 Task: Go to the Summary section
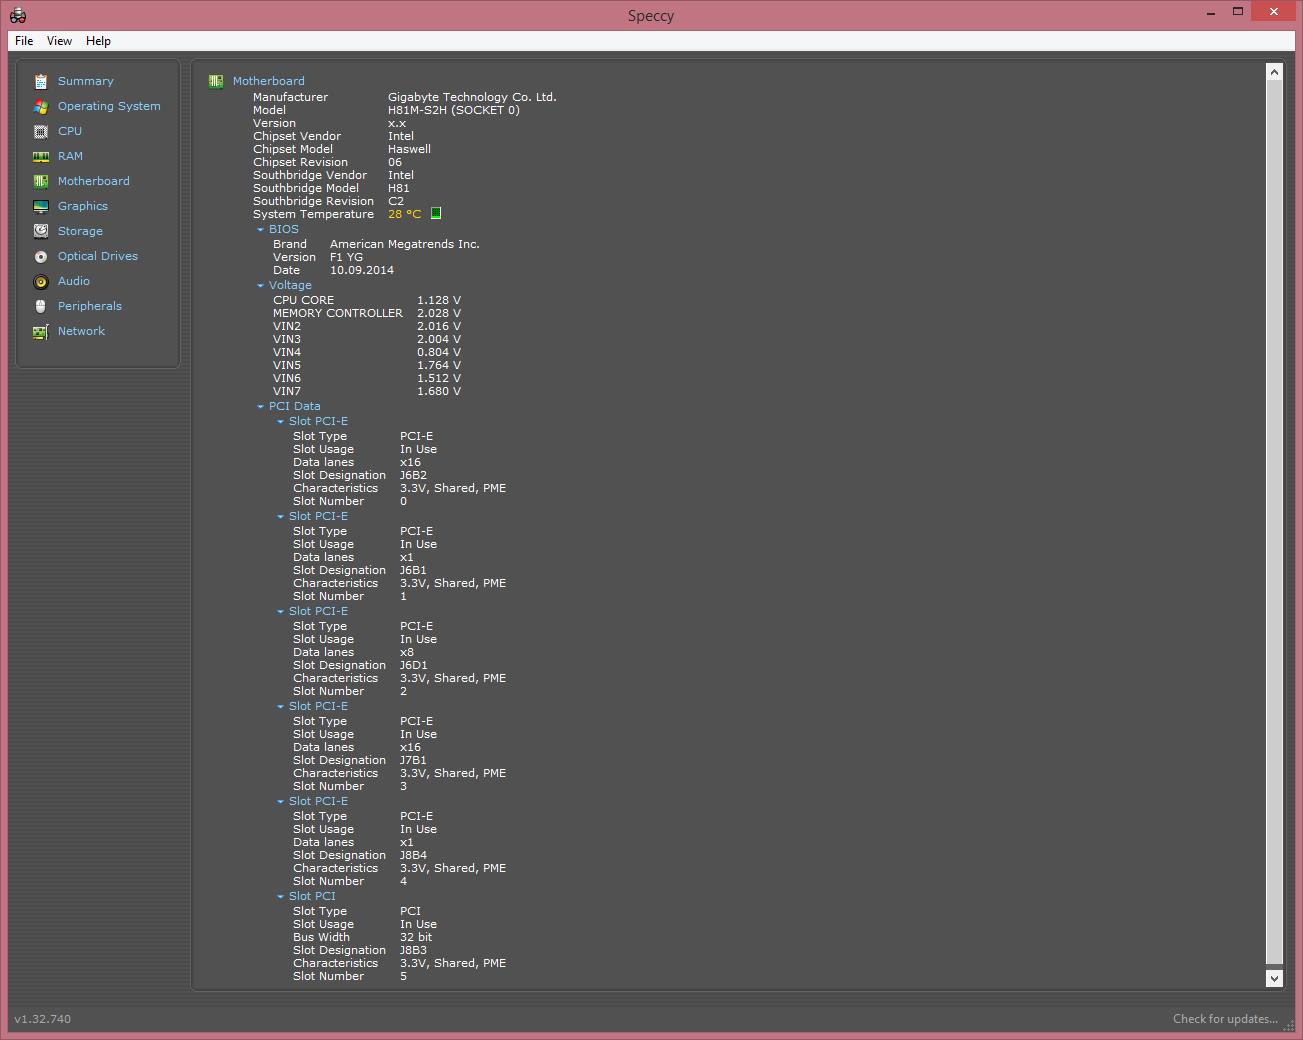tap(85, 81)
